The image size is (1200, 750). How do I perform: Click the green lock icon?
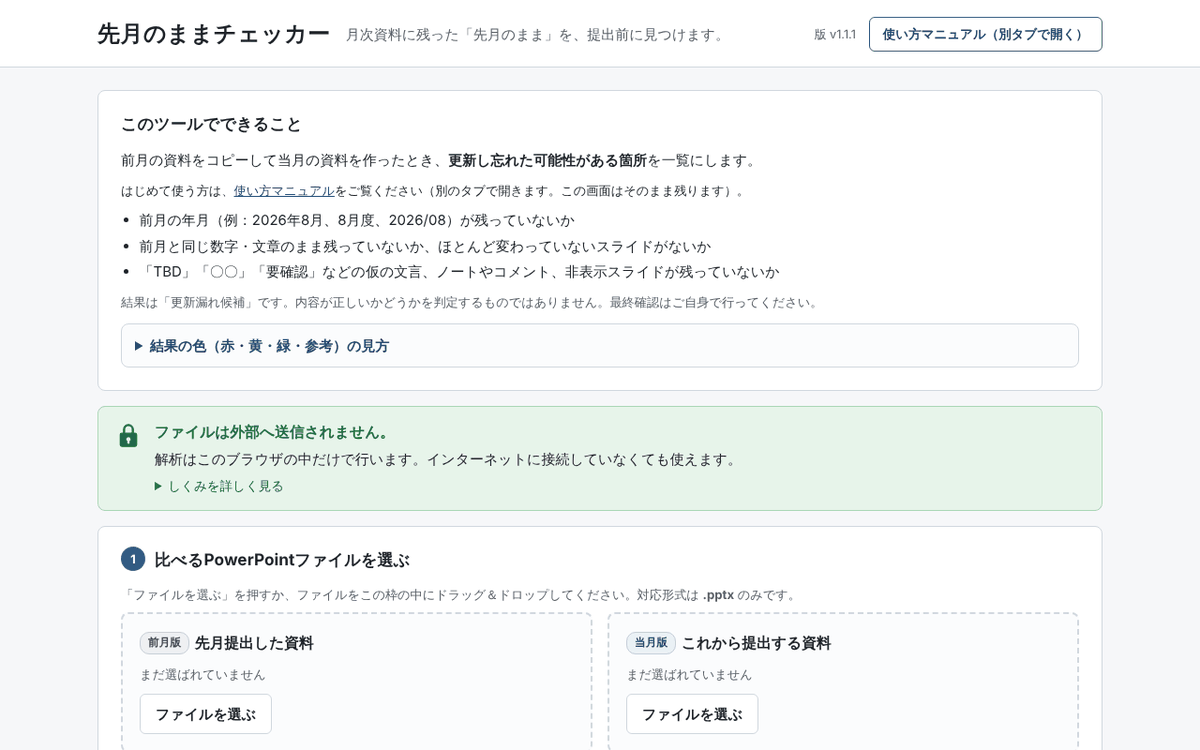[x=128, y=435]
